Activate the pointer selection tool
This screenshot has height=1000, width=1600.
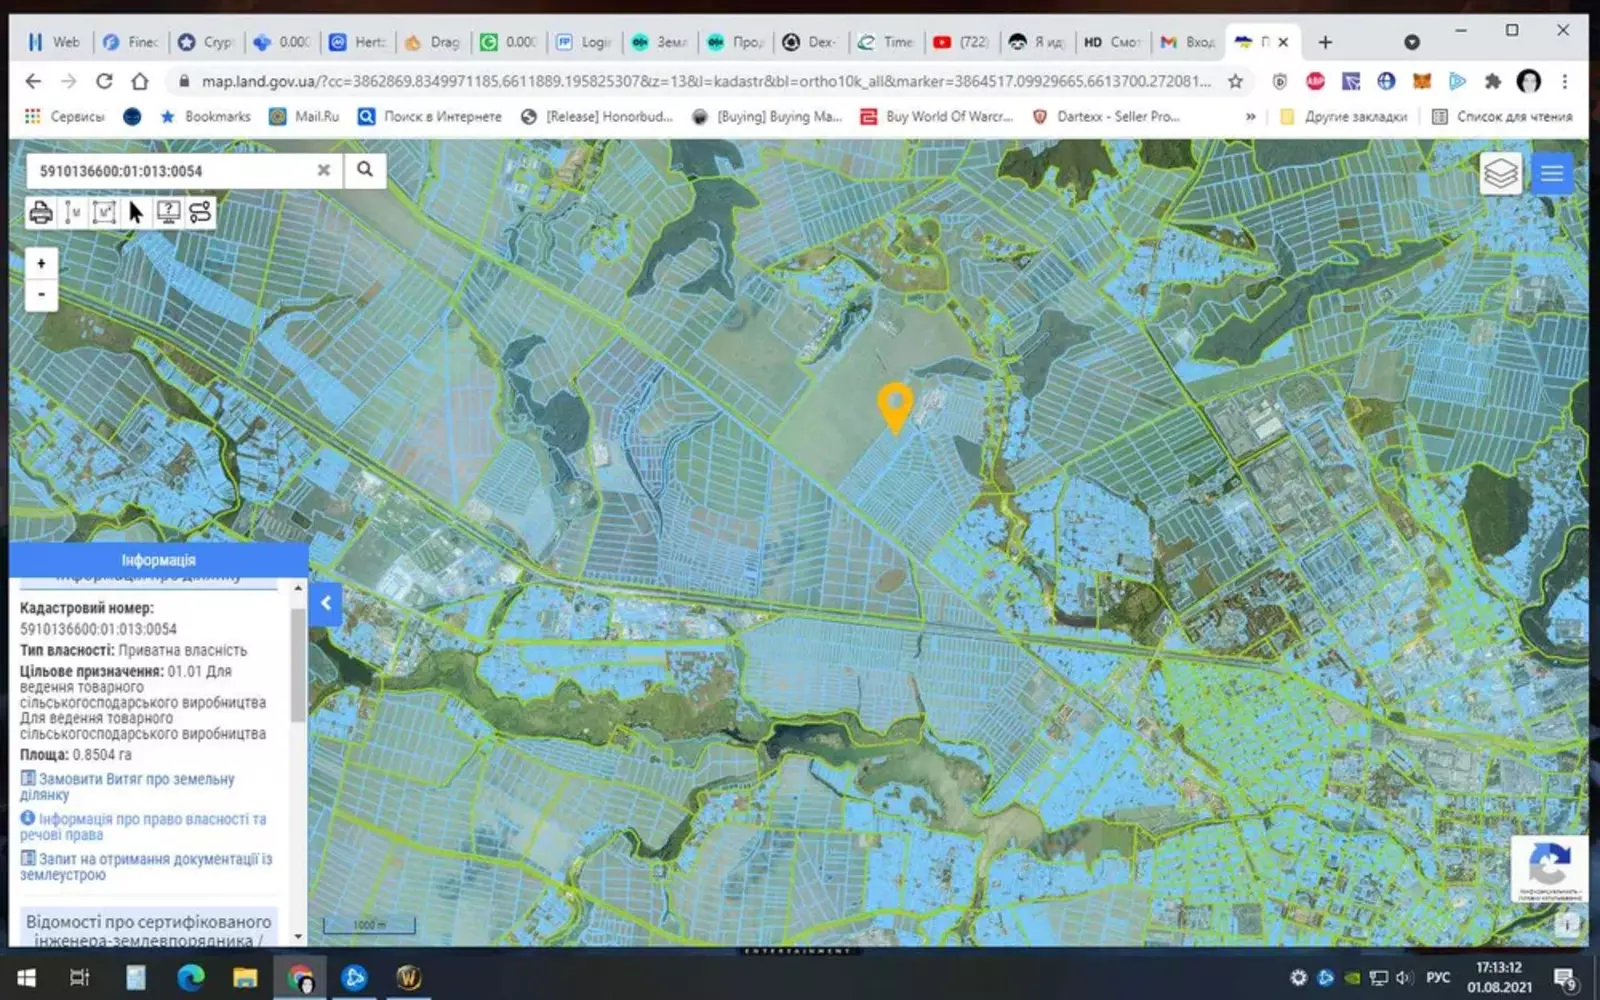tap(136, 212)
